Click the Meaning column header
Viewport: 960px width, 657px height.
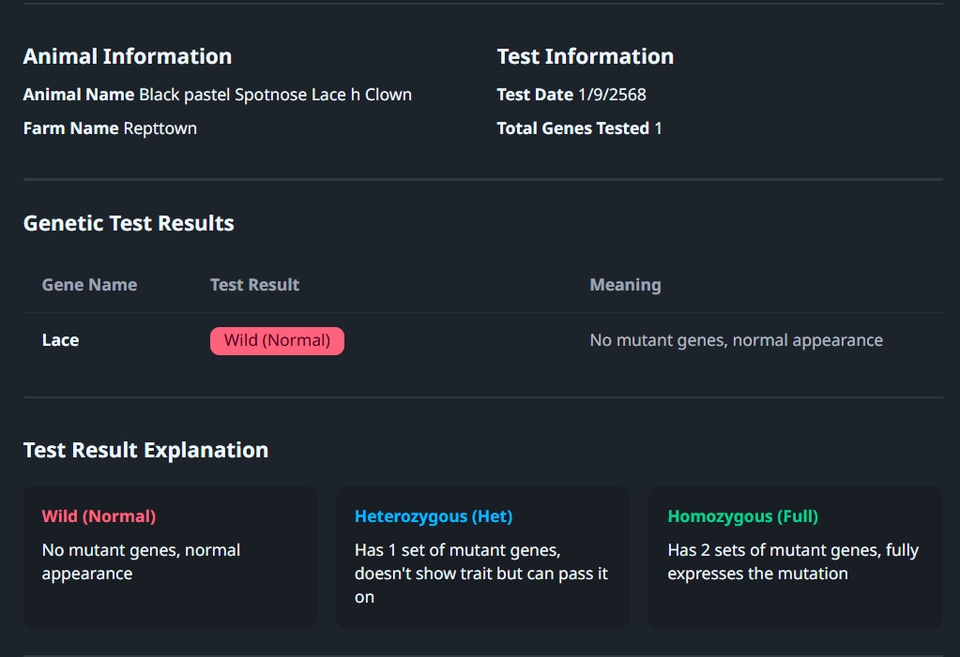[625, 285]
